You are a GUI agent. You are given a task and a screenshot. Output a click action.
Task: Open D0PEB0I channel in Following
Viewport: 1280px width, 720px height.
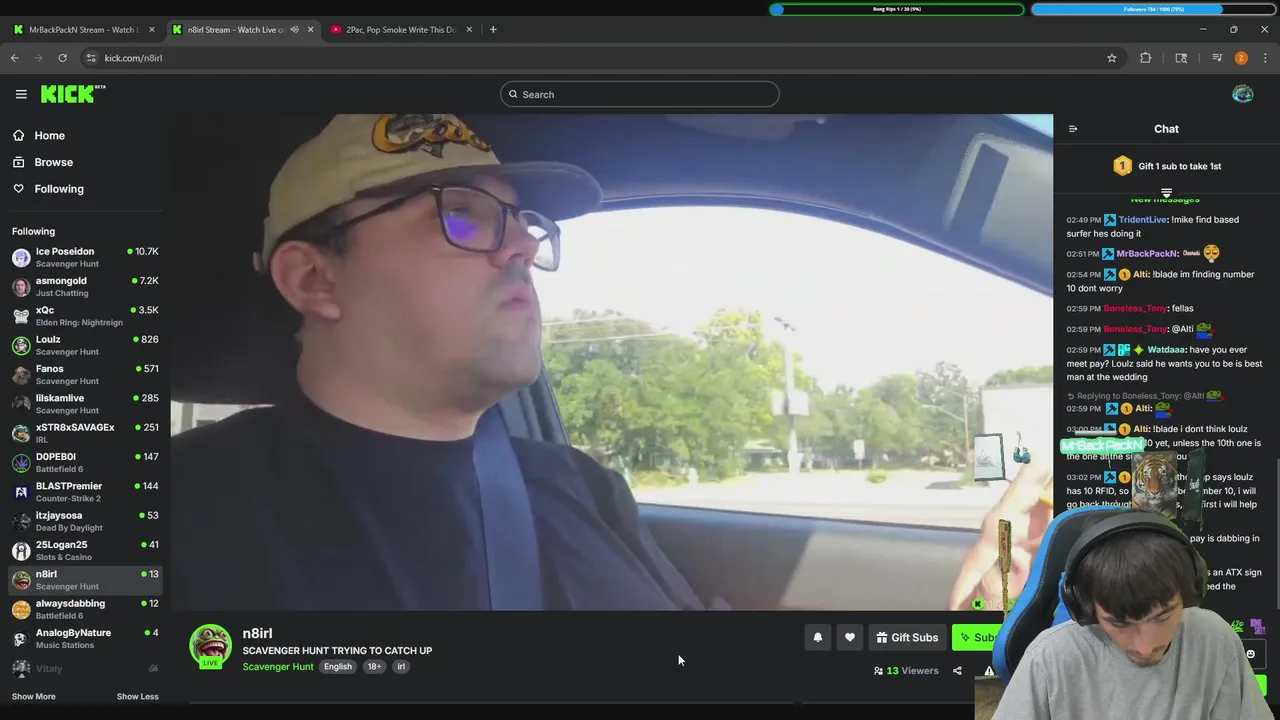[84, 463]
